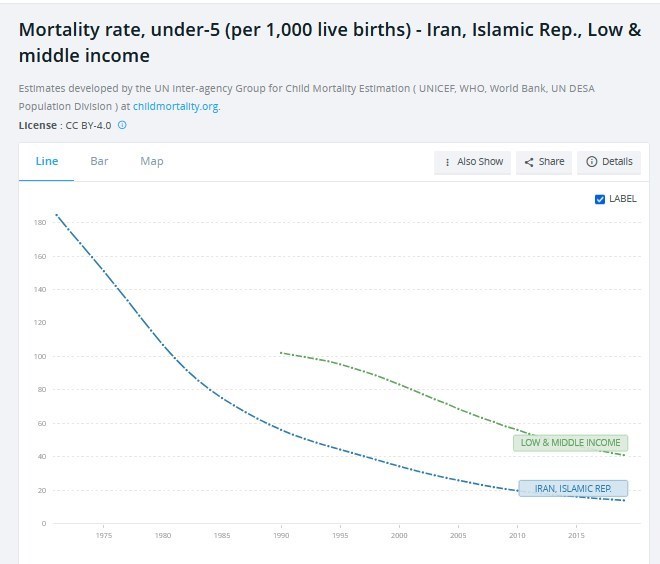Open the Also Show dropdown
The width and height of the screenshot is (660, 564).
pos(473,162)
